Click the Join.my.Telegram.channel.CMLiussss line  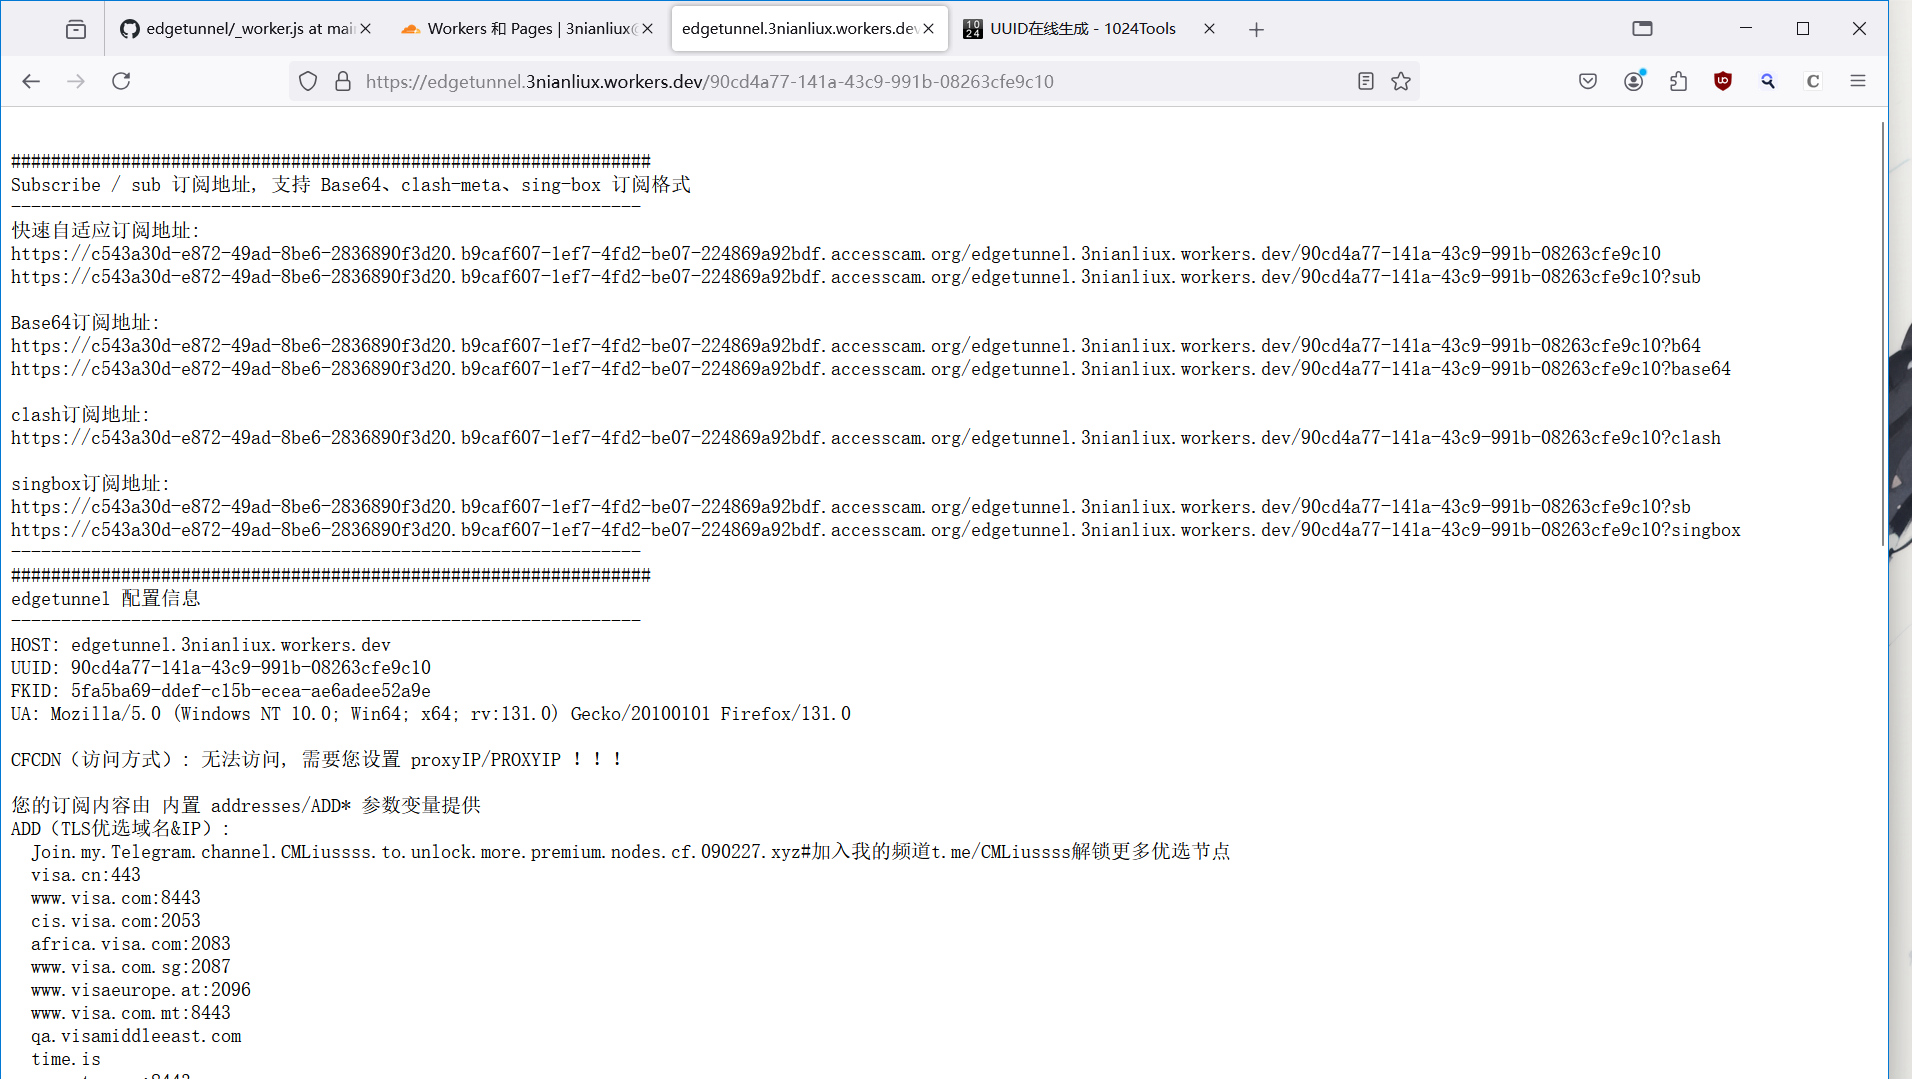(631, 852)
